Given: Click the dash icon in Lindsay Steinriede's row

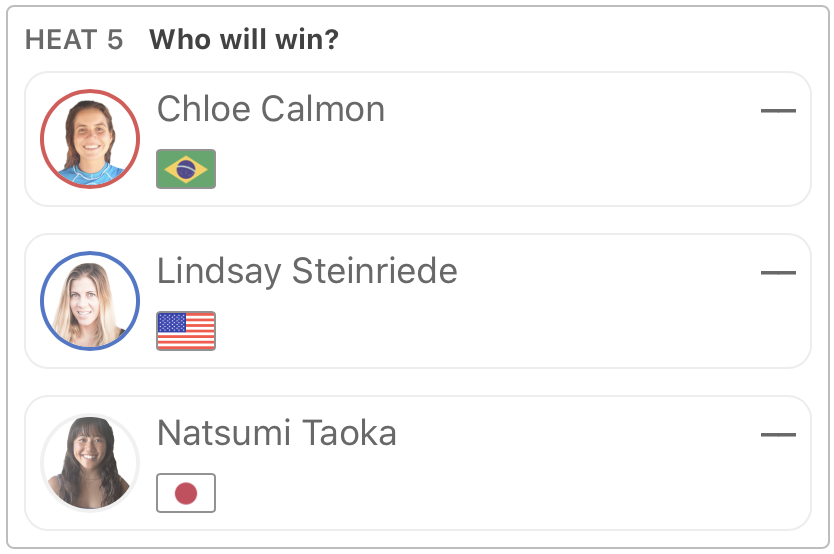Looking at the screenshot, I should point(778,273).
